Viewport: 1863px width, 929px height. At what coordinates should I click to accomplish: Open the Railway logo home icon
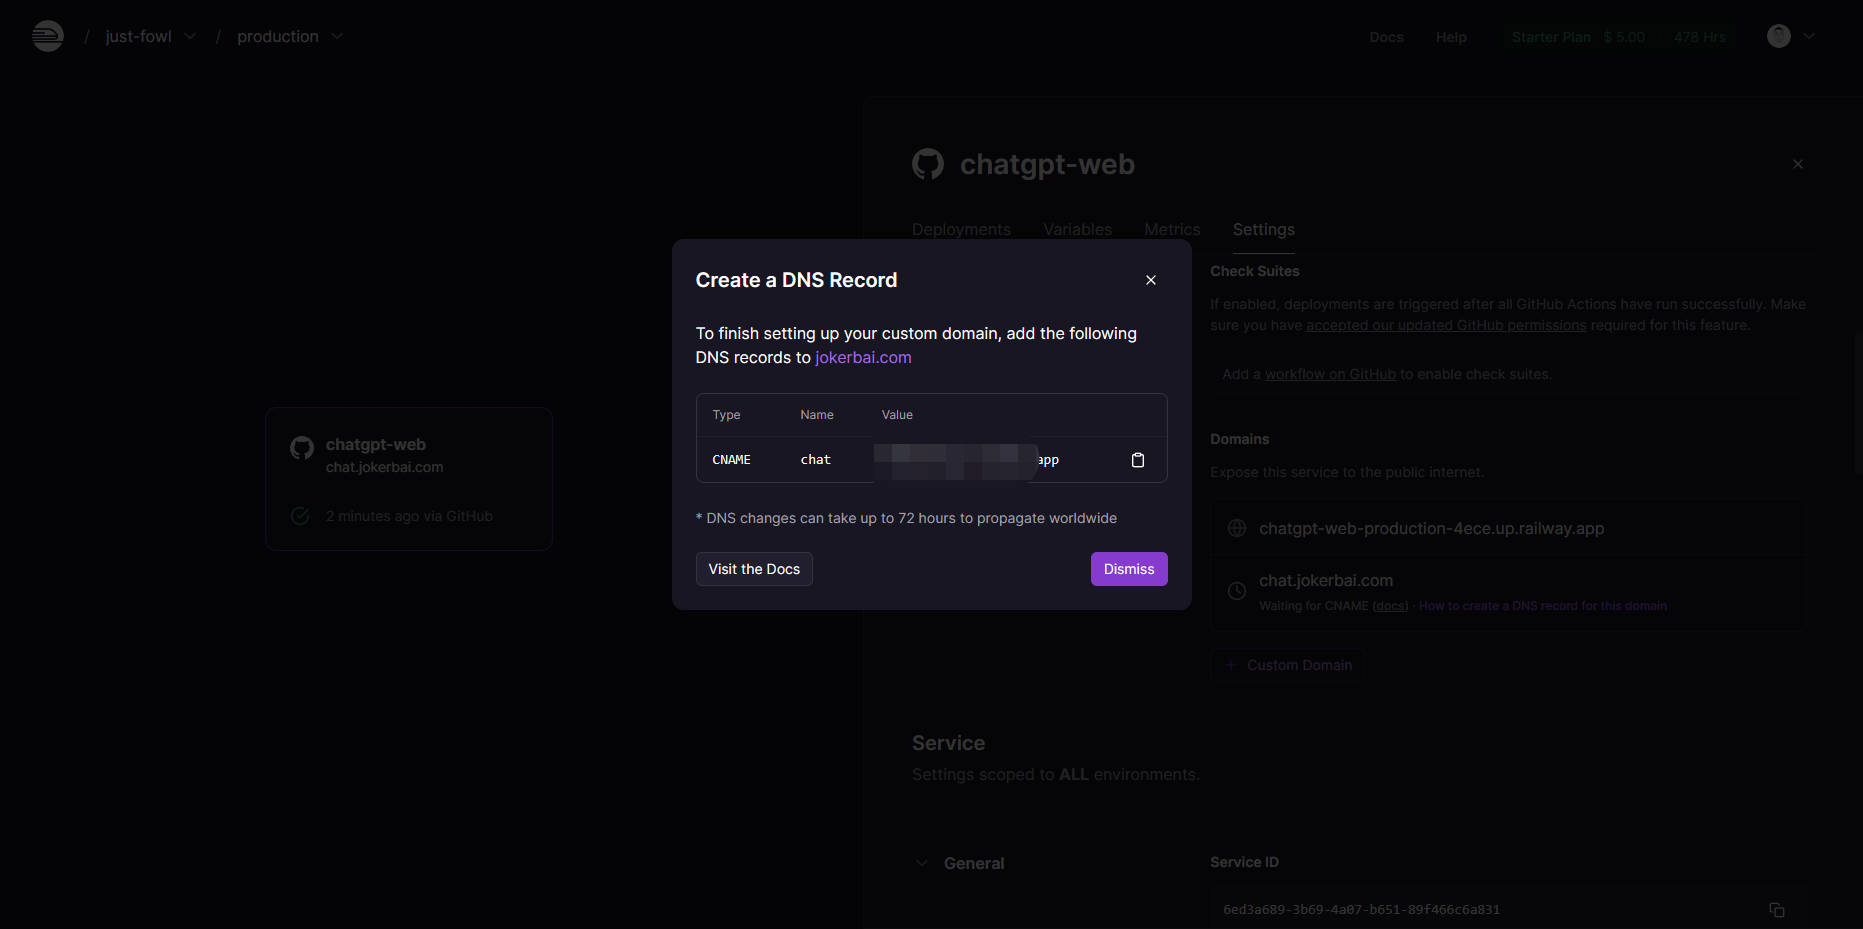pyautogui.click(x=47, y=36)
